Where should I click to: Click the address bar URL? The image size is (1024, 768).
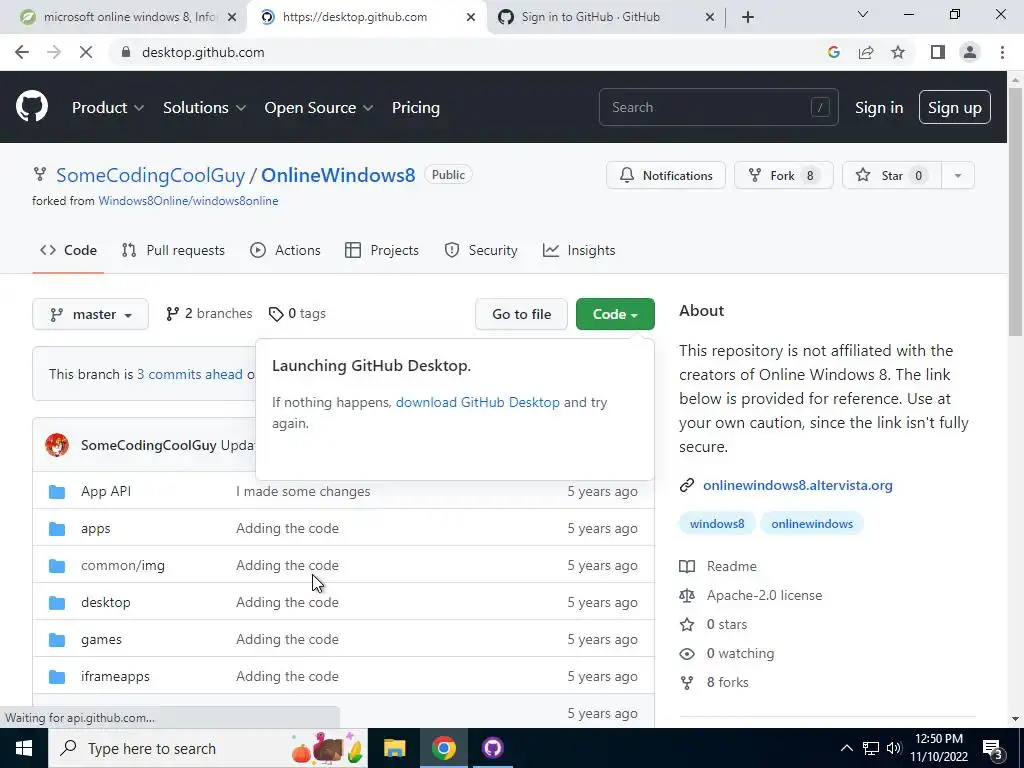click(203, 52)
